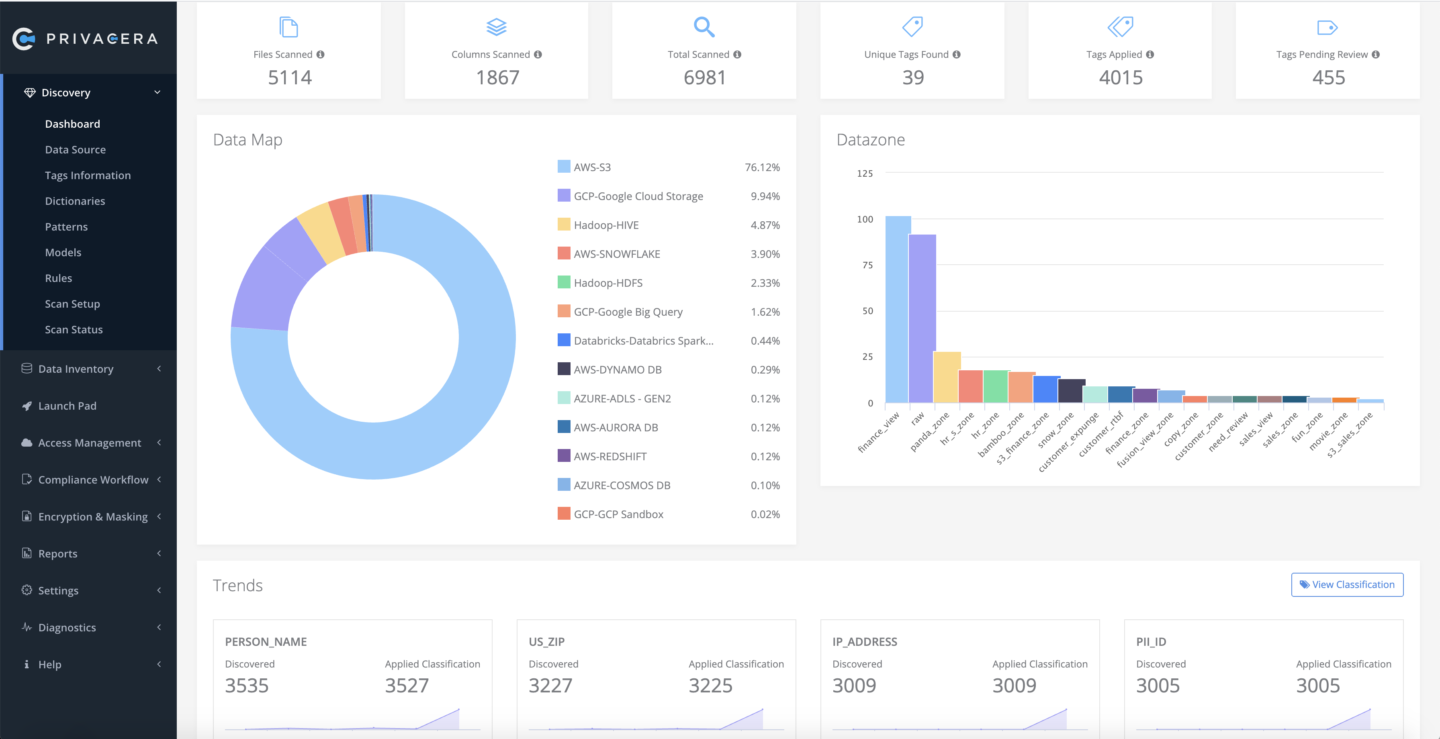Expand the Access Management section
The image size is (1440, 739).
(x=157, y=442)
